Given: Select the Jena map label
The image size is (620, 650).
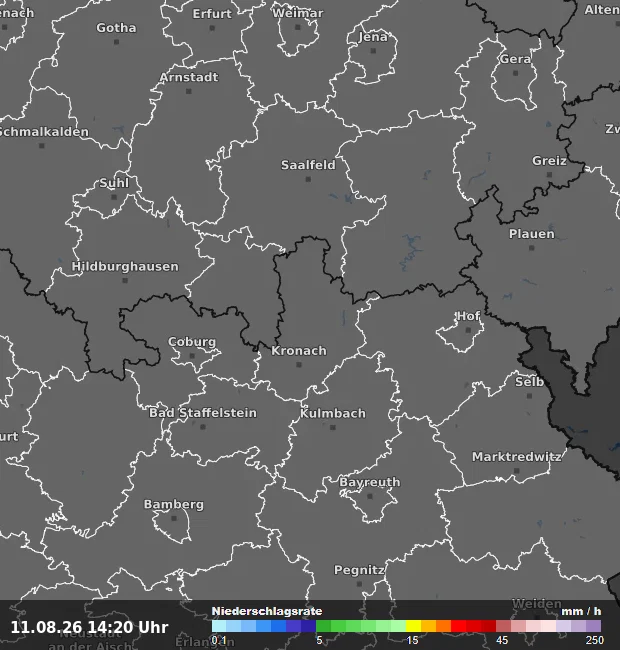Looking at the screenshot, I should [x=373, y=37].
